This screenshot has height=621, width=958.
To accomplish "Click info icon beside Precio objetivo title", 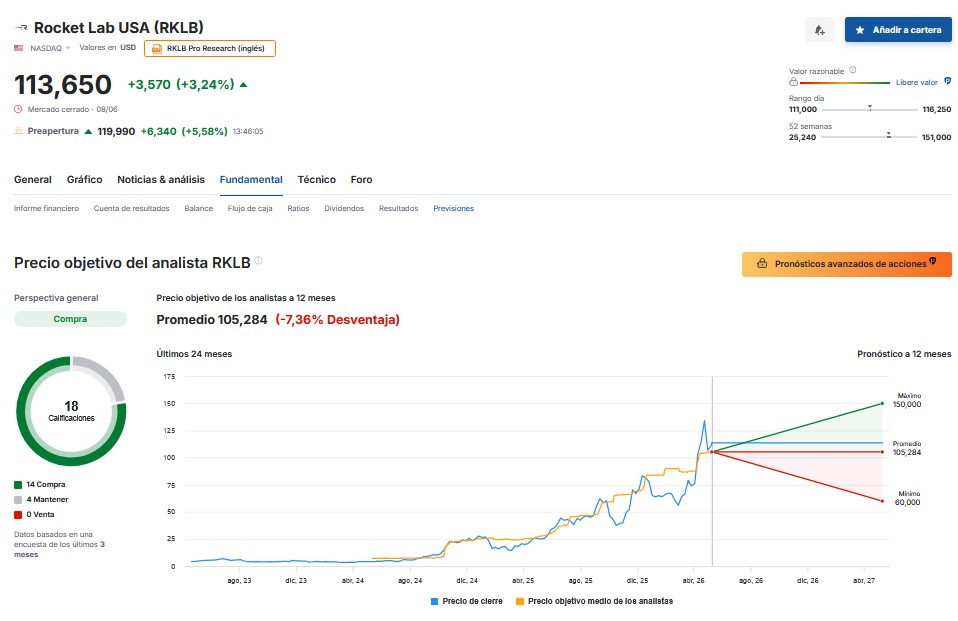I will point(258,260).
